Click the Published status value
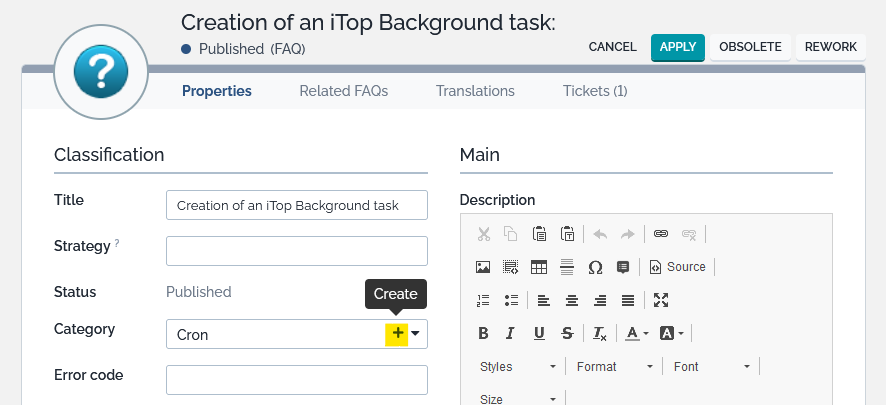This screenshot has height=405, width=886. click(198, 292)
